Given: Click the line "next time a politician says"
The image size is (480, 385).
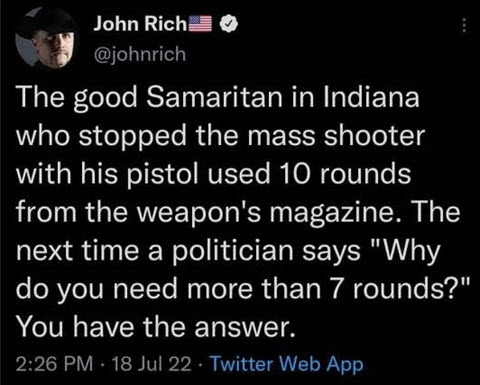Looking at the screenshot, I should pos(188,251).
